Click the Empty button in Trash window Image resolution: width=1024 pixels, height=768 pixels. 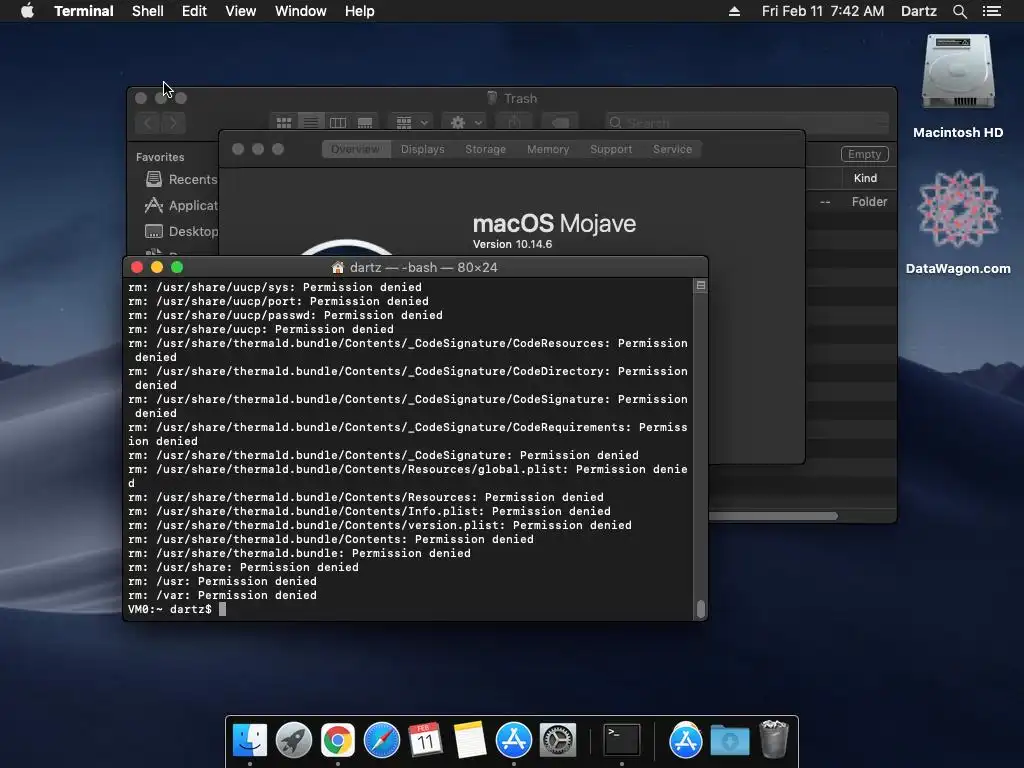tap(864, 154)
